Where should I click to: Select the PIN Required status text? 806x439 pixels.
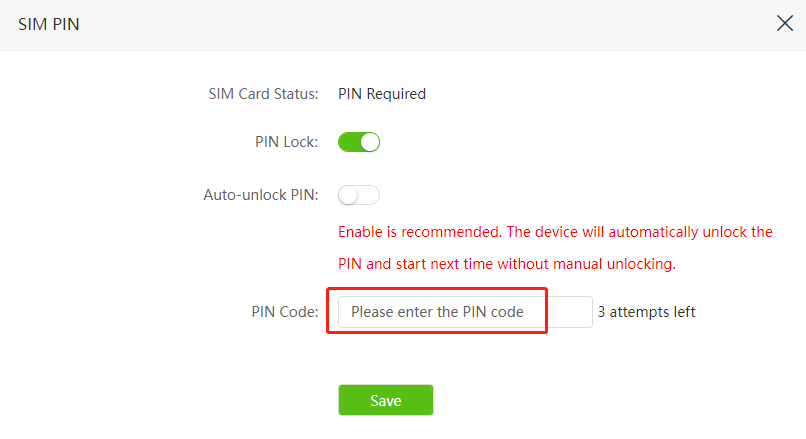pos(382,94)
